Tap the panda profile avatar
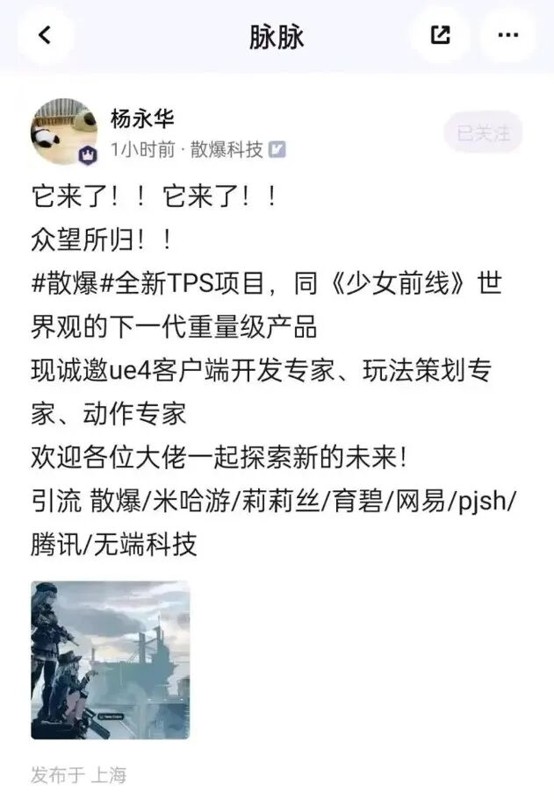This screenshot has width=554, height=806. [64, 132]
